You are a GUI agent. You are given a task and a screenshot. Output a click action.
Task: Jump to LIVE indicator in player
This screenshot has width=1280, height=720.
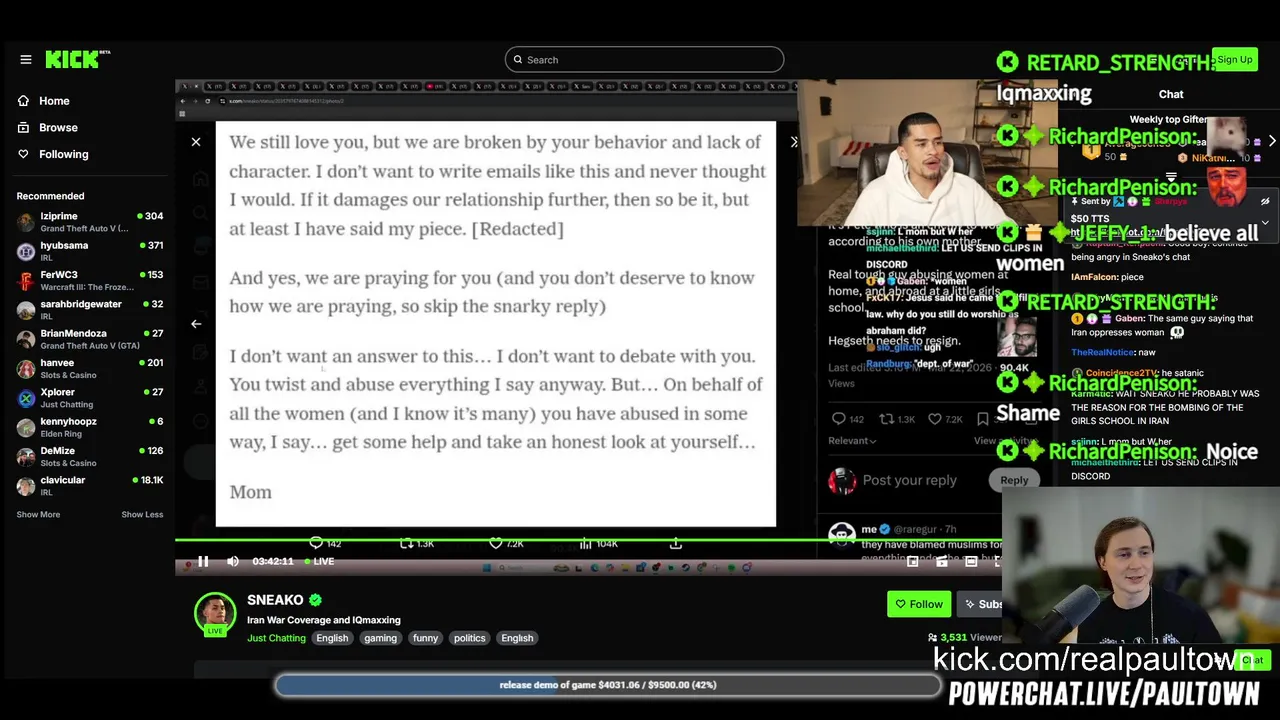tap(319, 561)
